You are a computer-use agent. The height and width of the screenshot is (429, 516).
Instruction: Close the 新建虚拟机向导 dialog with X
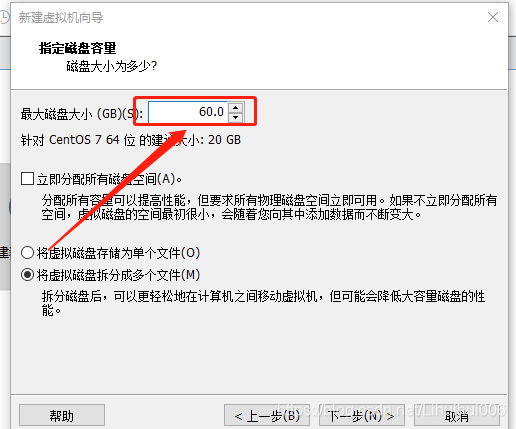pyautogui.click(x=493, y=17)
